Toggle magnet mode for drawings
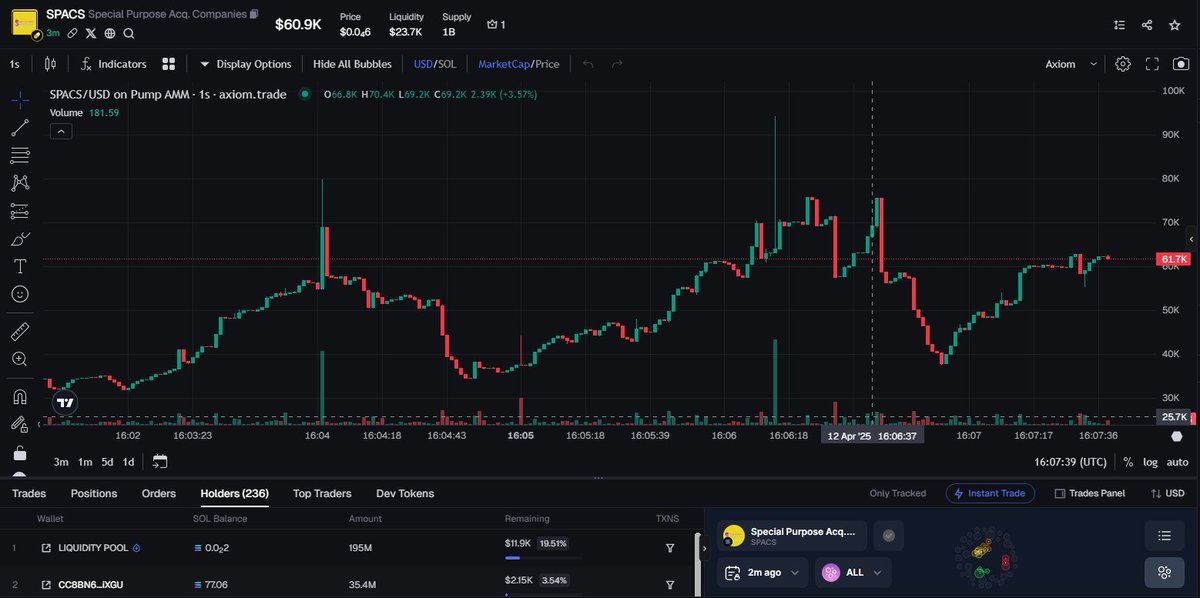Image resolution: width=1200 pixels, height=598 pixels. 19,396
